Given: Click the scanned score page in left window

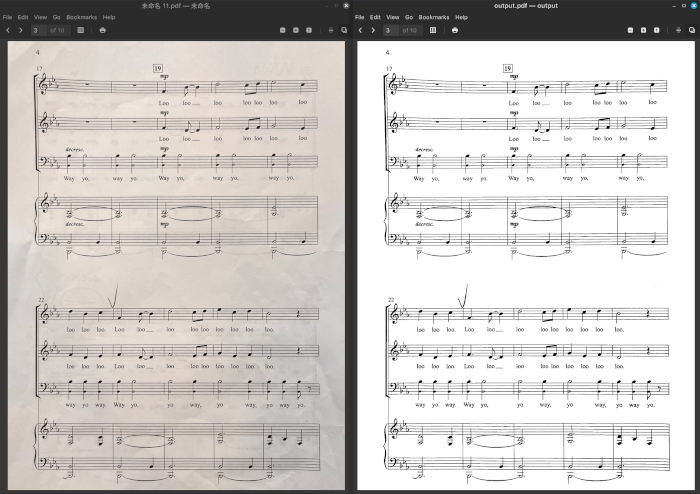Looking at the screenshot, I should (x=176, y=266).
